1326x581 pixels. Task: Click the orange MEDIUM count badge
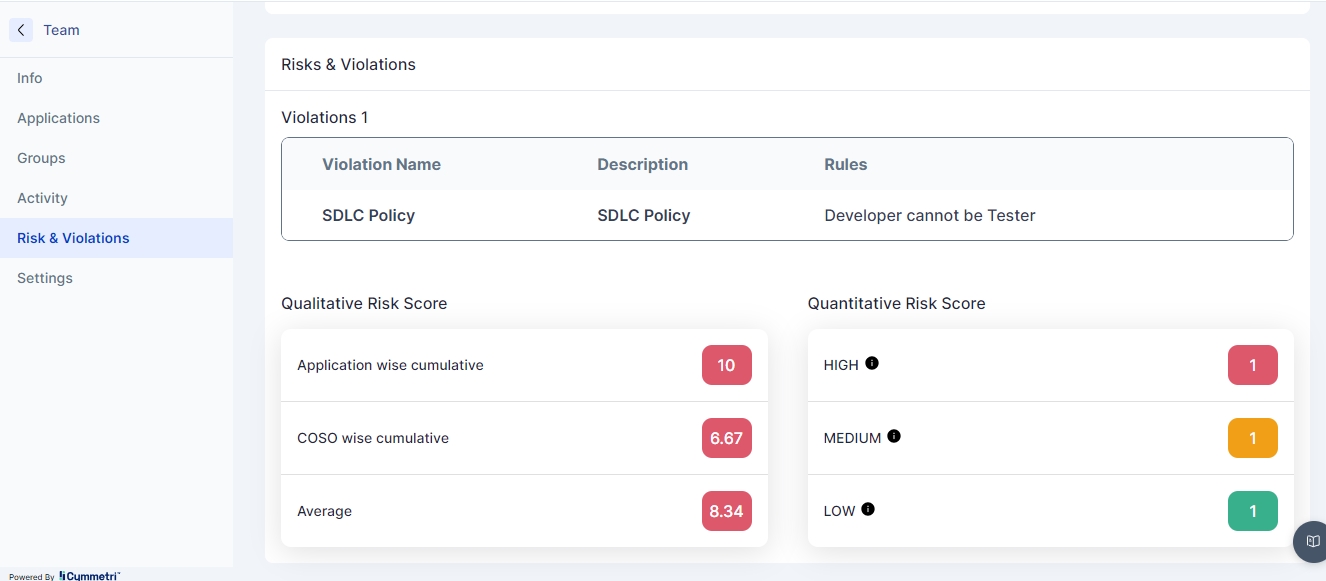tap(1252, 438)
